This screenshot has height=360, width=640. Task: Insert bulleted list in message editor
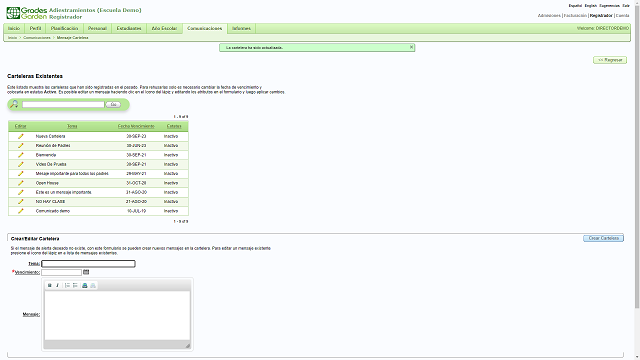coord(75,285)
